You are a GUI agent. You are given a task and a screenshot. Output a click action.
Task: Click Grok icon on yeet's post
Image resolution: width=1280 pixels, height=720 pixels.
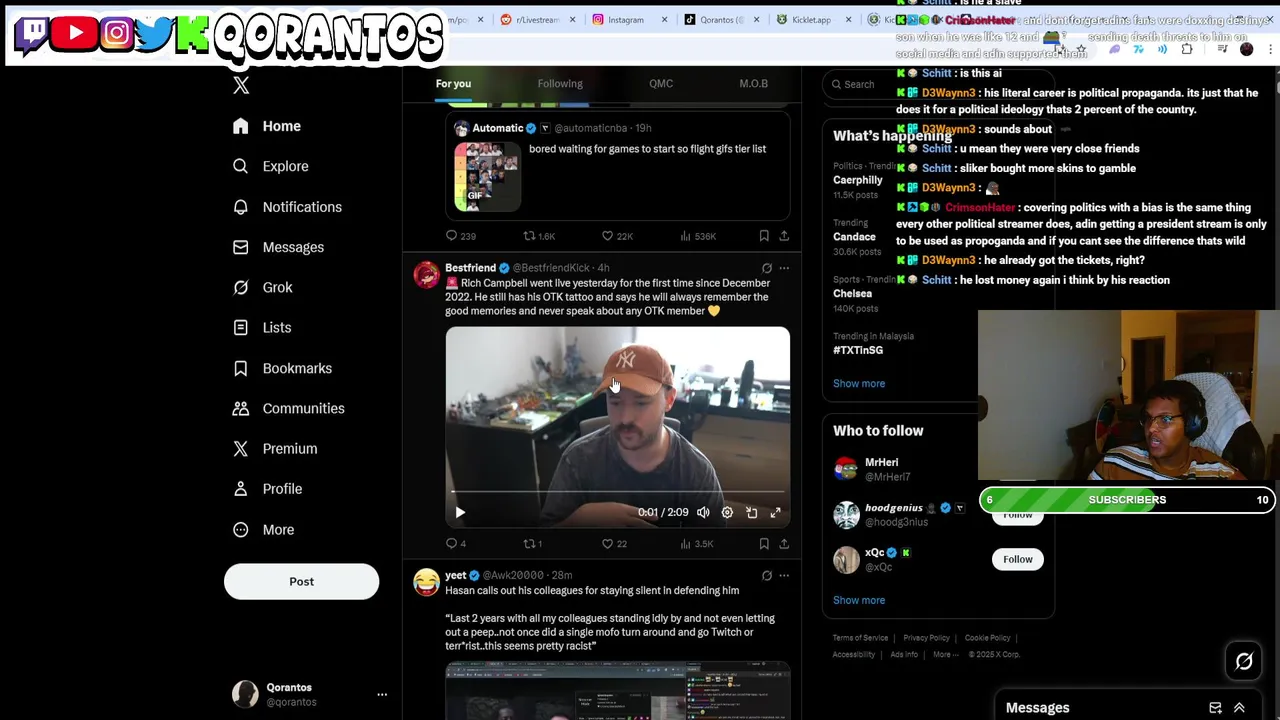(767, 576)
